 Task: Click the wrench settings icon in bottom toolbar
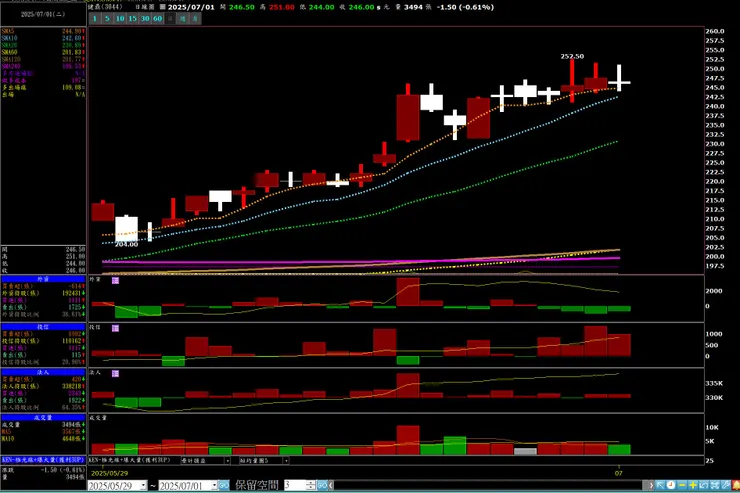point(725,485)
